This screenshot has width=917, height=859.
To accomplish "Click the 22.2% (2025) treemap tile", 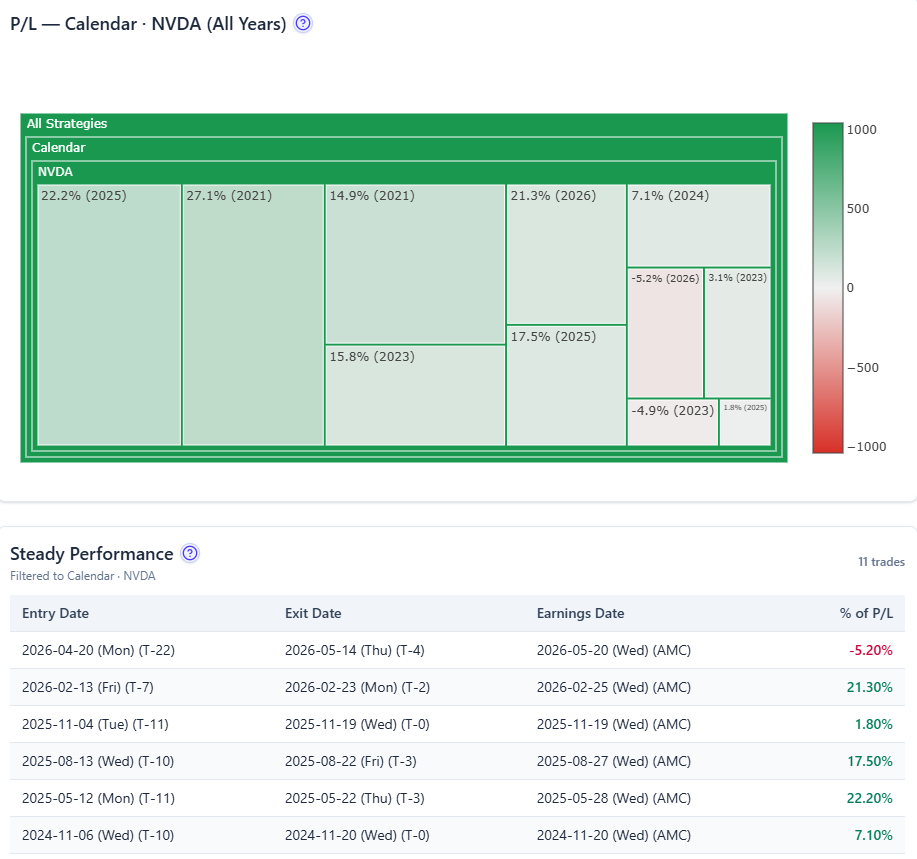I will [109, 315].
